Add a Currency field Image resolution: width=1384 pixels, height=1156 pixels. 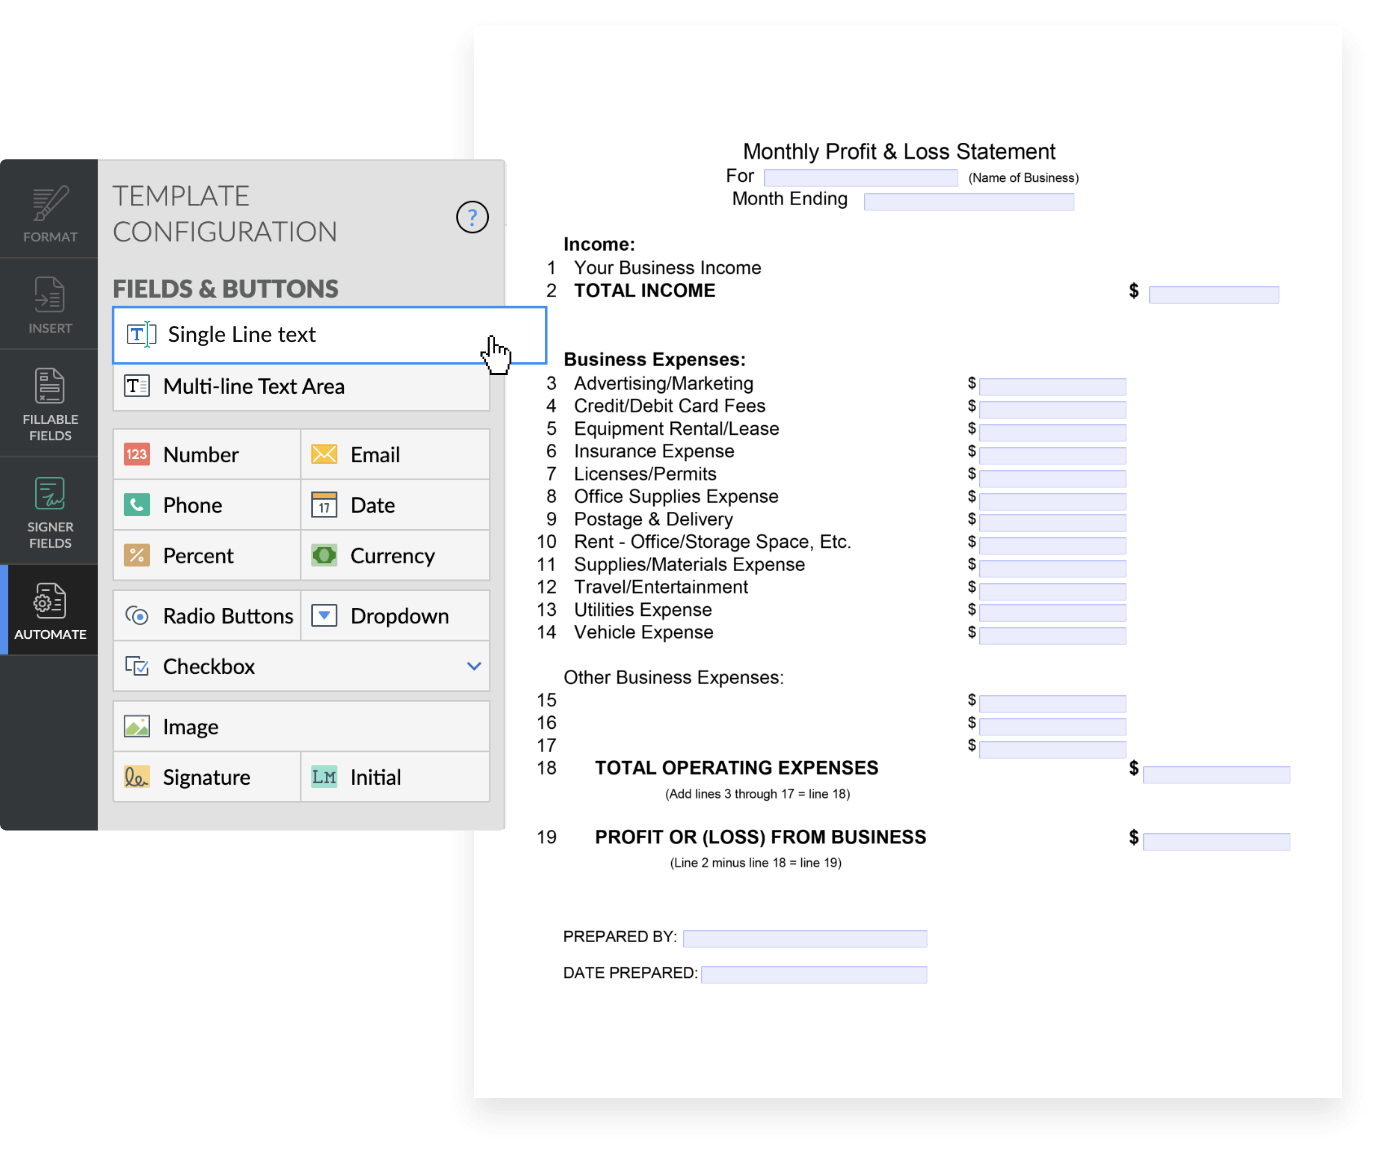394,556
